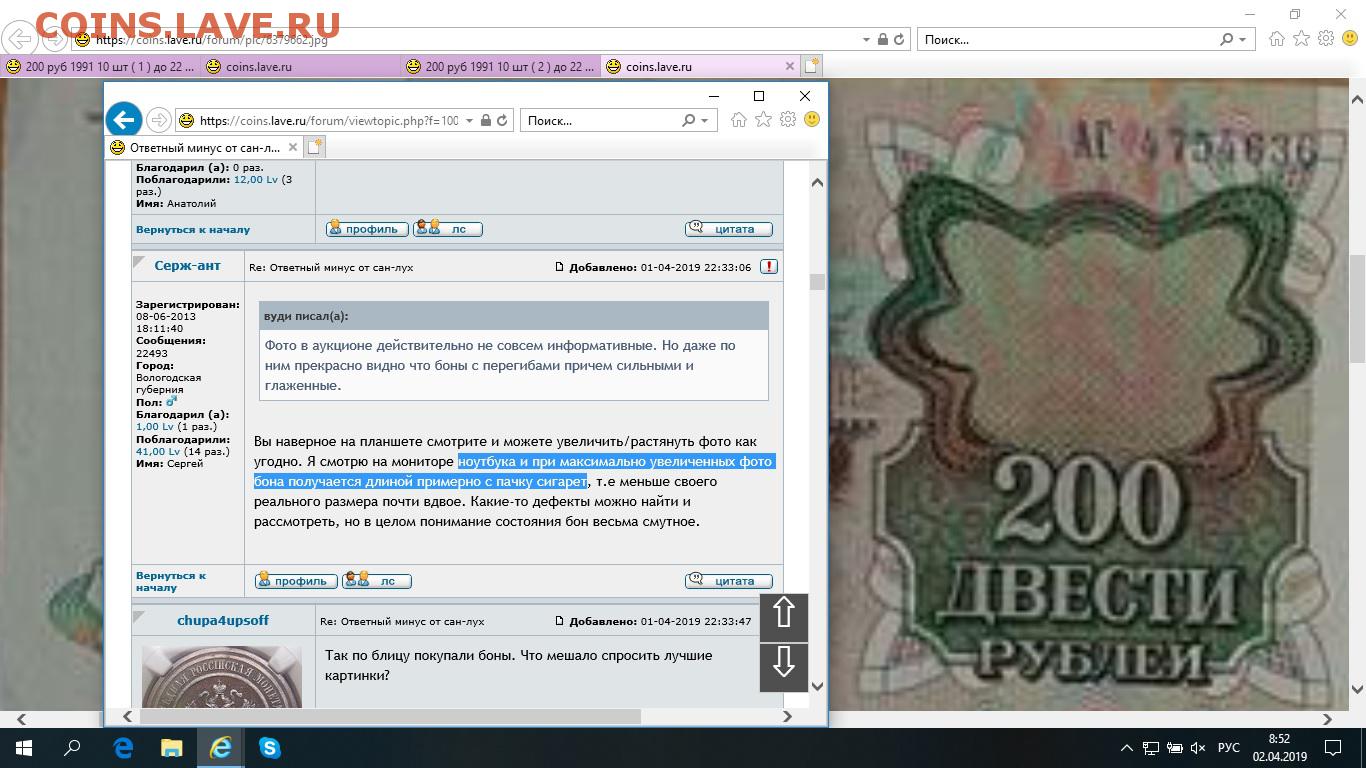This screenshot has height=768, width=1366.
Task: Click forward arrow in front forum window
Action: 158,120
